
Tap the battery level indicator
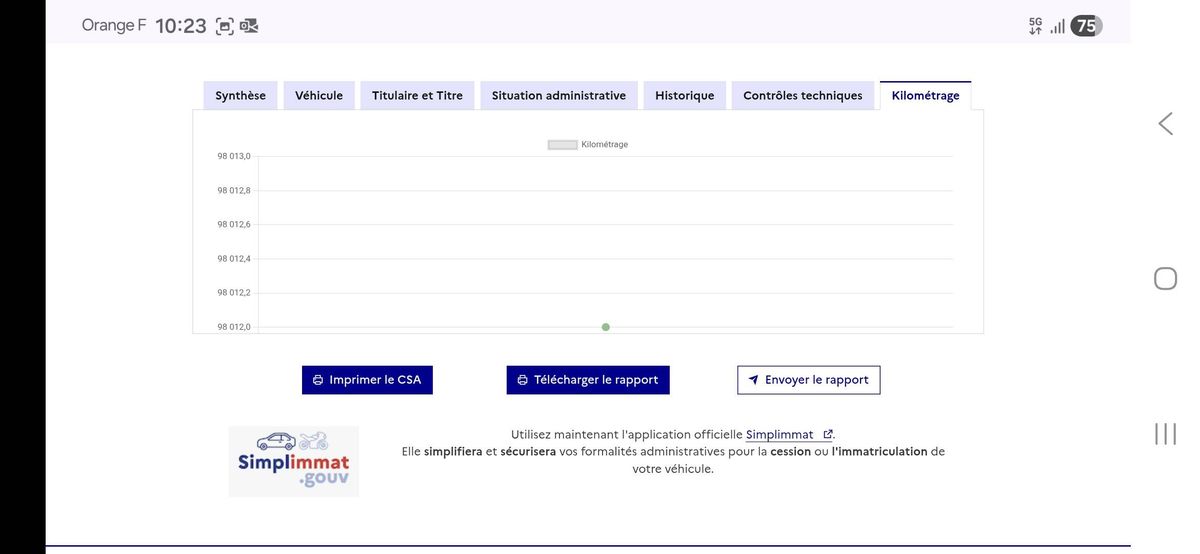coord(1086,26)
